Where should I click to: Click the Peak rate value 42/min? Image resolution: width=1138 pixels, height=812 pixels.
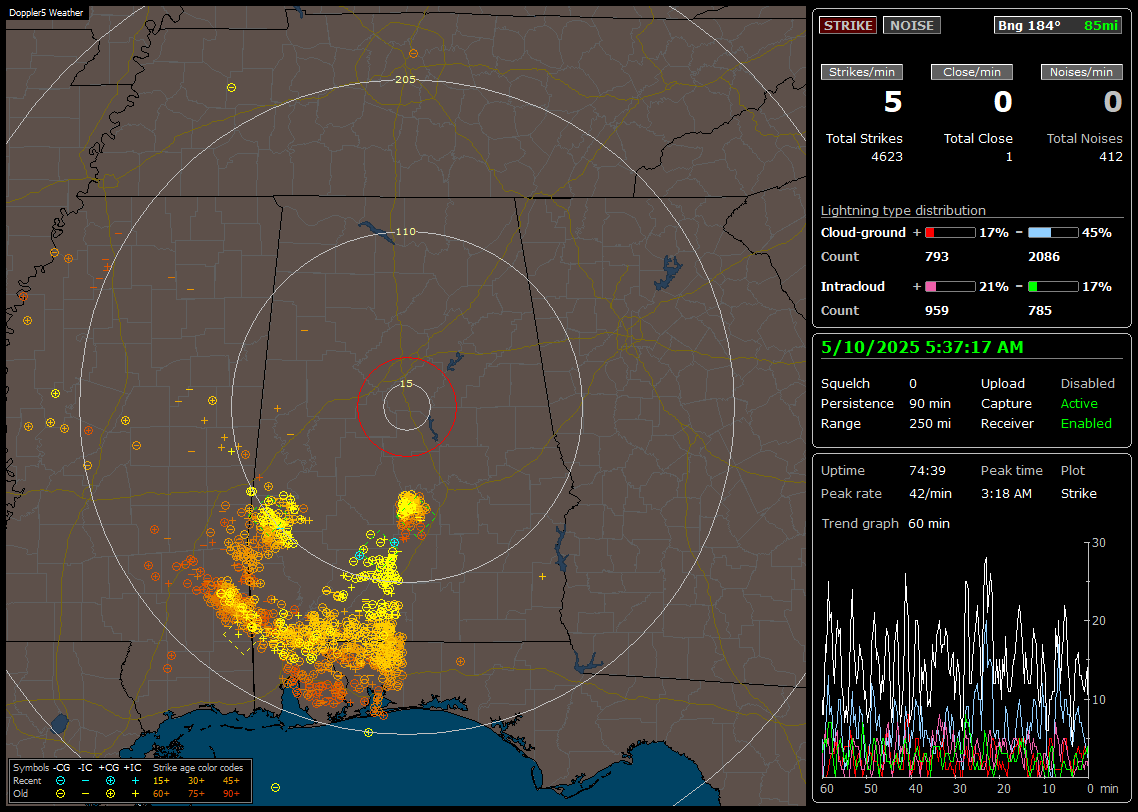(x=930, y=493)
